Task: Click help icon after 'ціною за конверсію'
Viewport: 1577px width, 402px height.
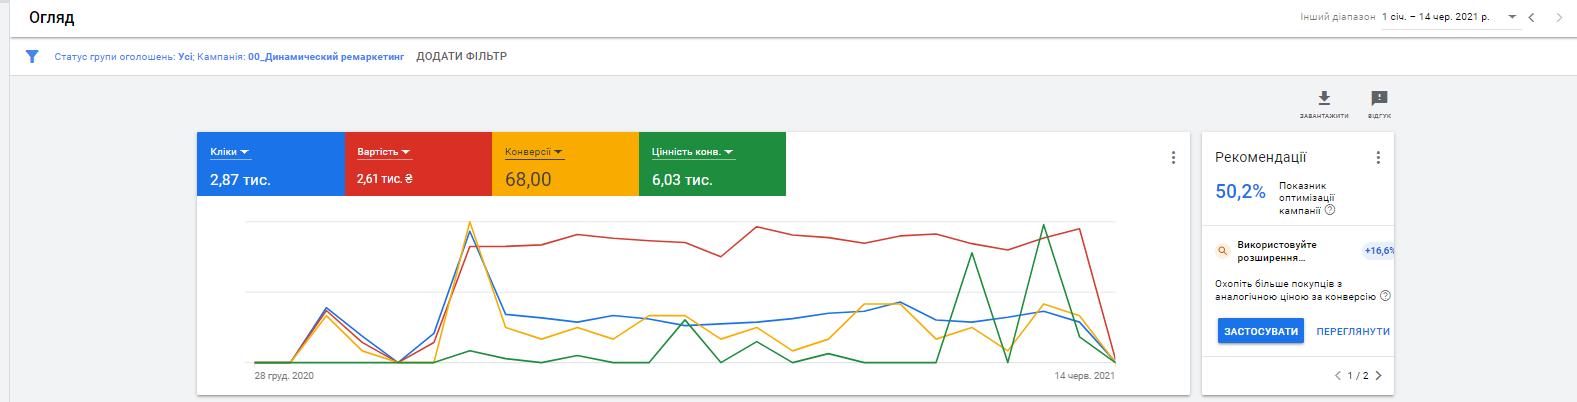Action: click(x=1385, y=296)
